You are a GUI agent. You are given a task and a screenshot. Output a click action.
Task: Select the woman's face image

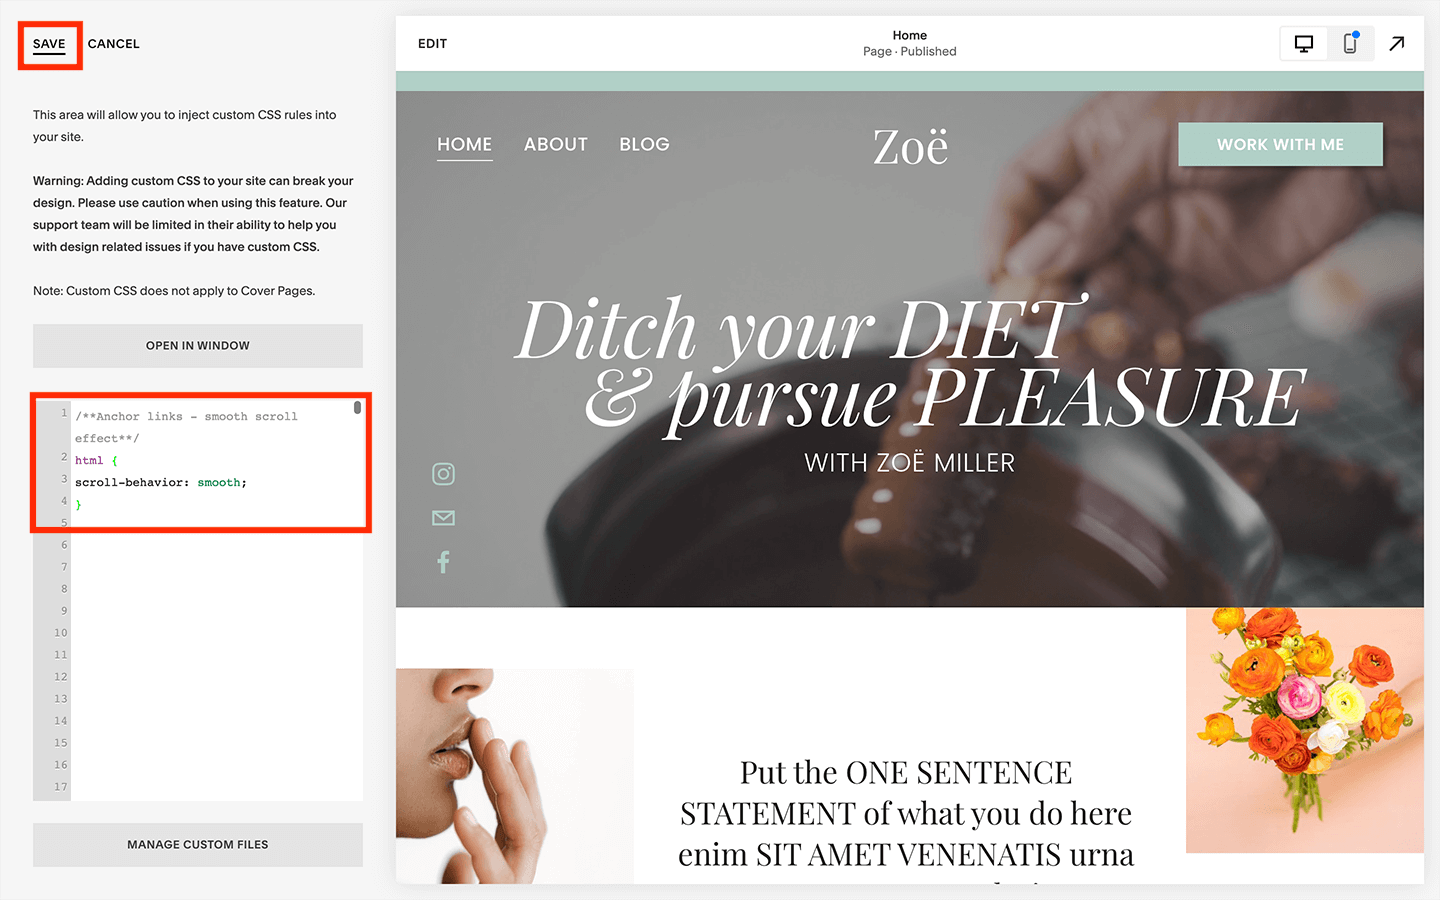pos(514,776)
